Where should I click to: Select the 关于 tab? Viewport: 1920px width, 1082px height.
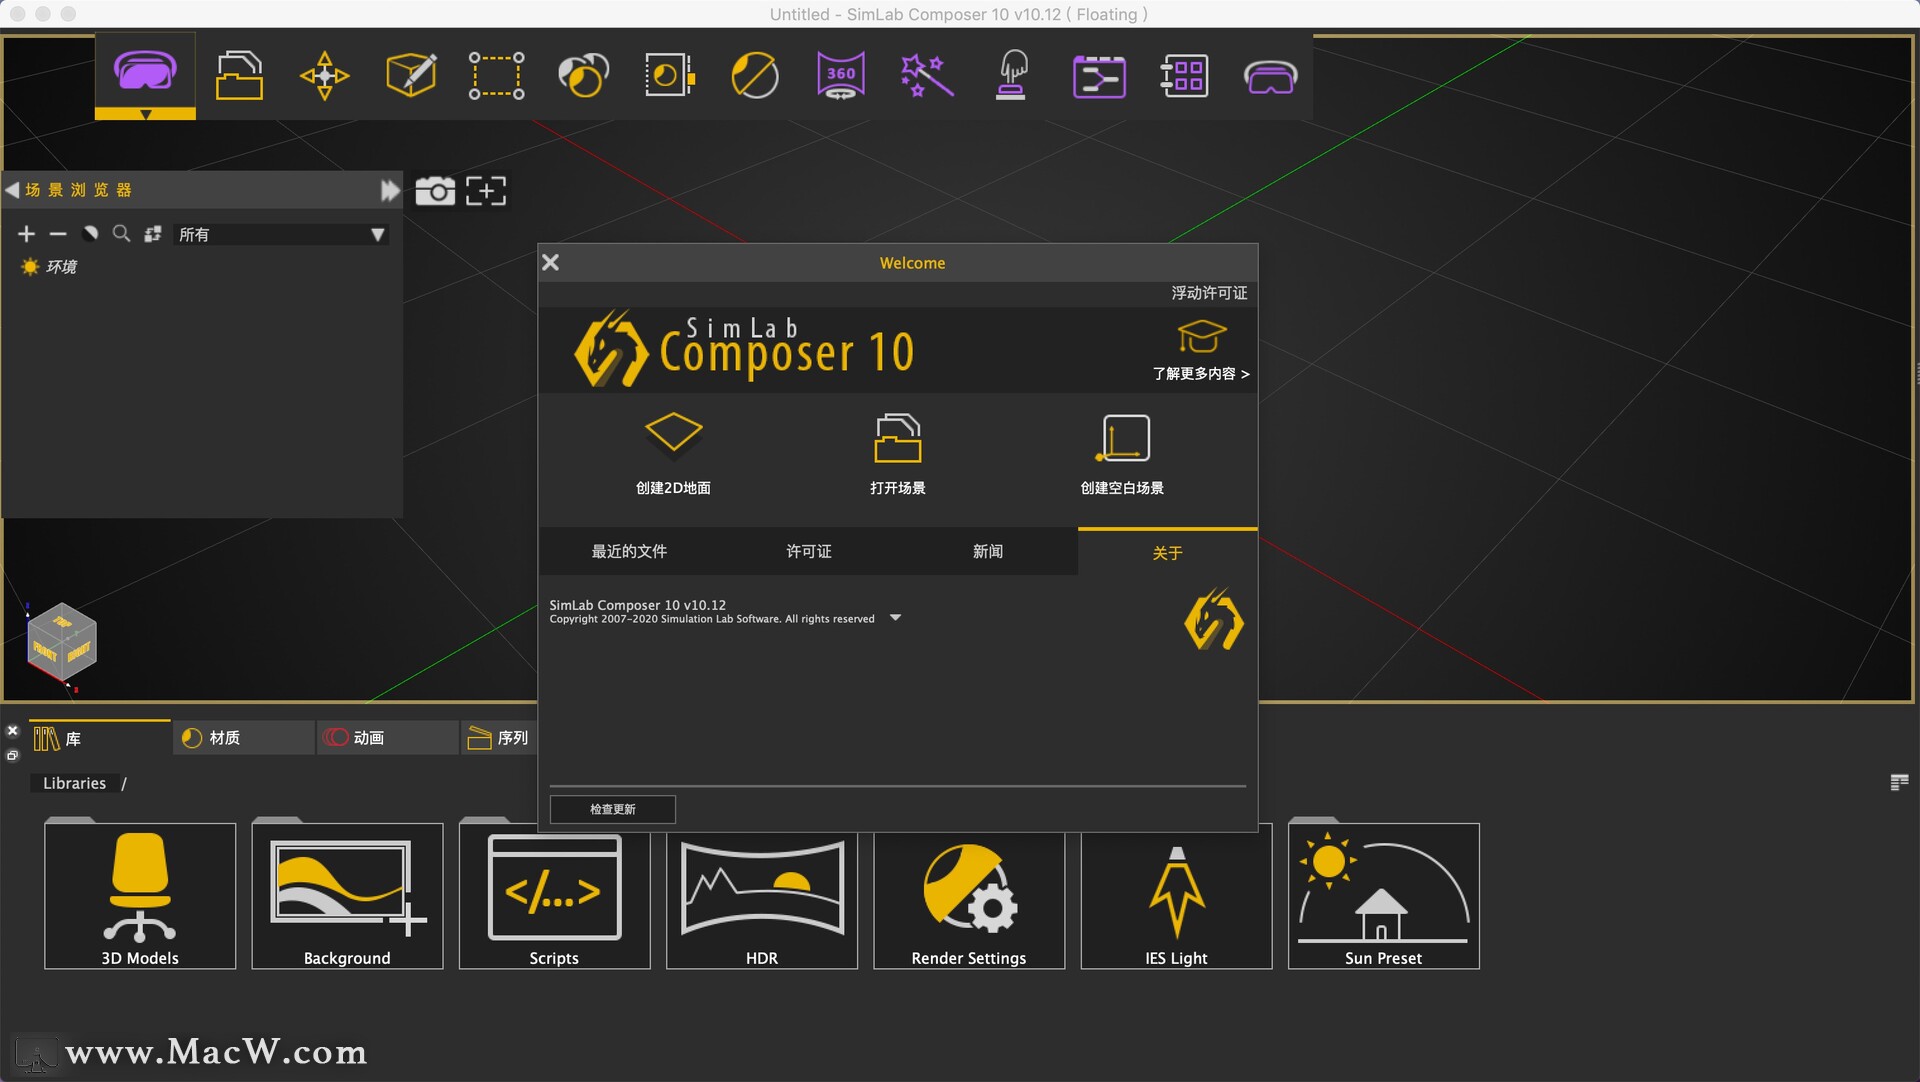click(x=1168, y=553)
